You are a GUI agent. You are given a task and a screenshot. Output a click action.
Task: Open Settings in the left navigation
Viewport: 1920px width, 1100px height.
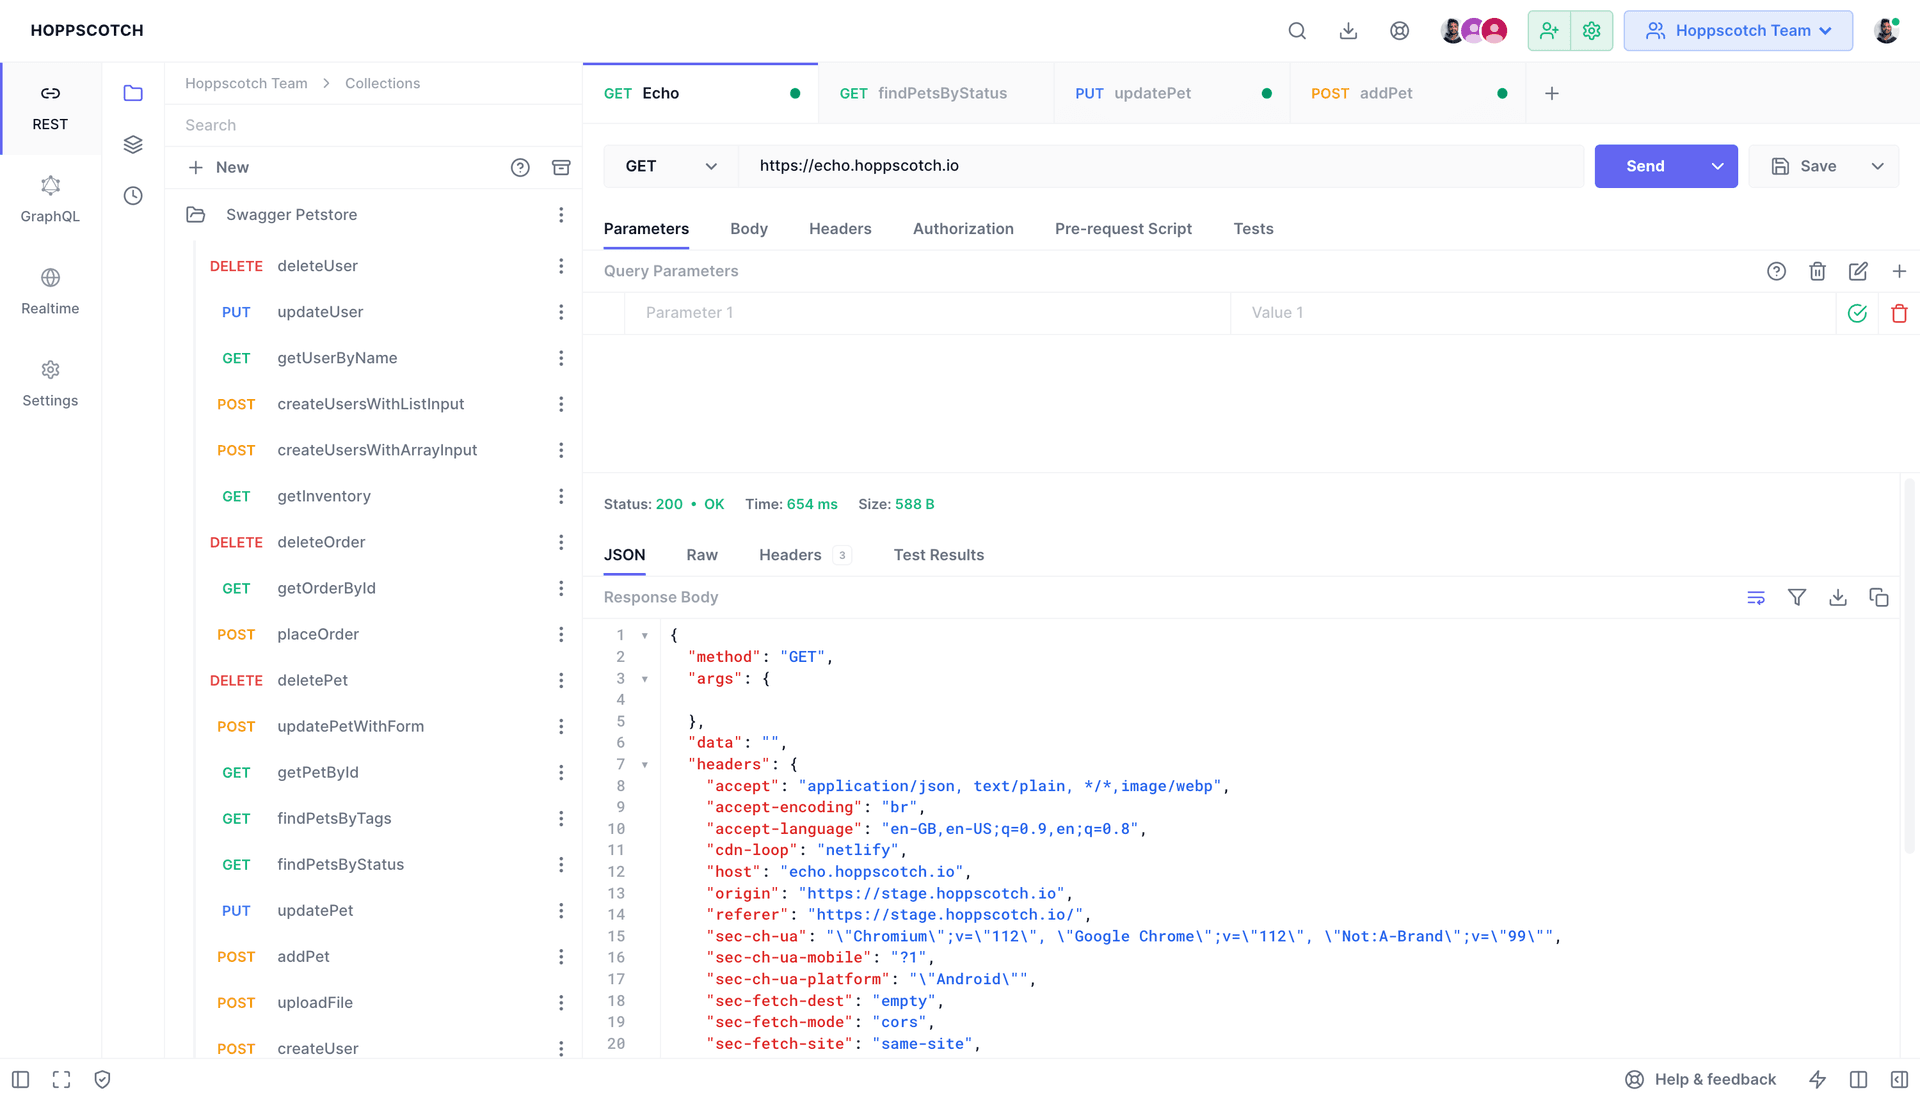point(50,384)
